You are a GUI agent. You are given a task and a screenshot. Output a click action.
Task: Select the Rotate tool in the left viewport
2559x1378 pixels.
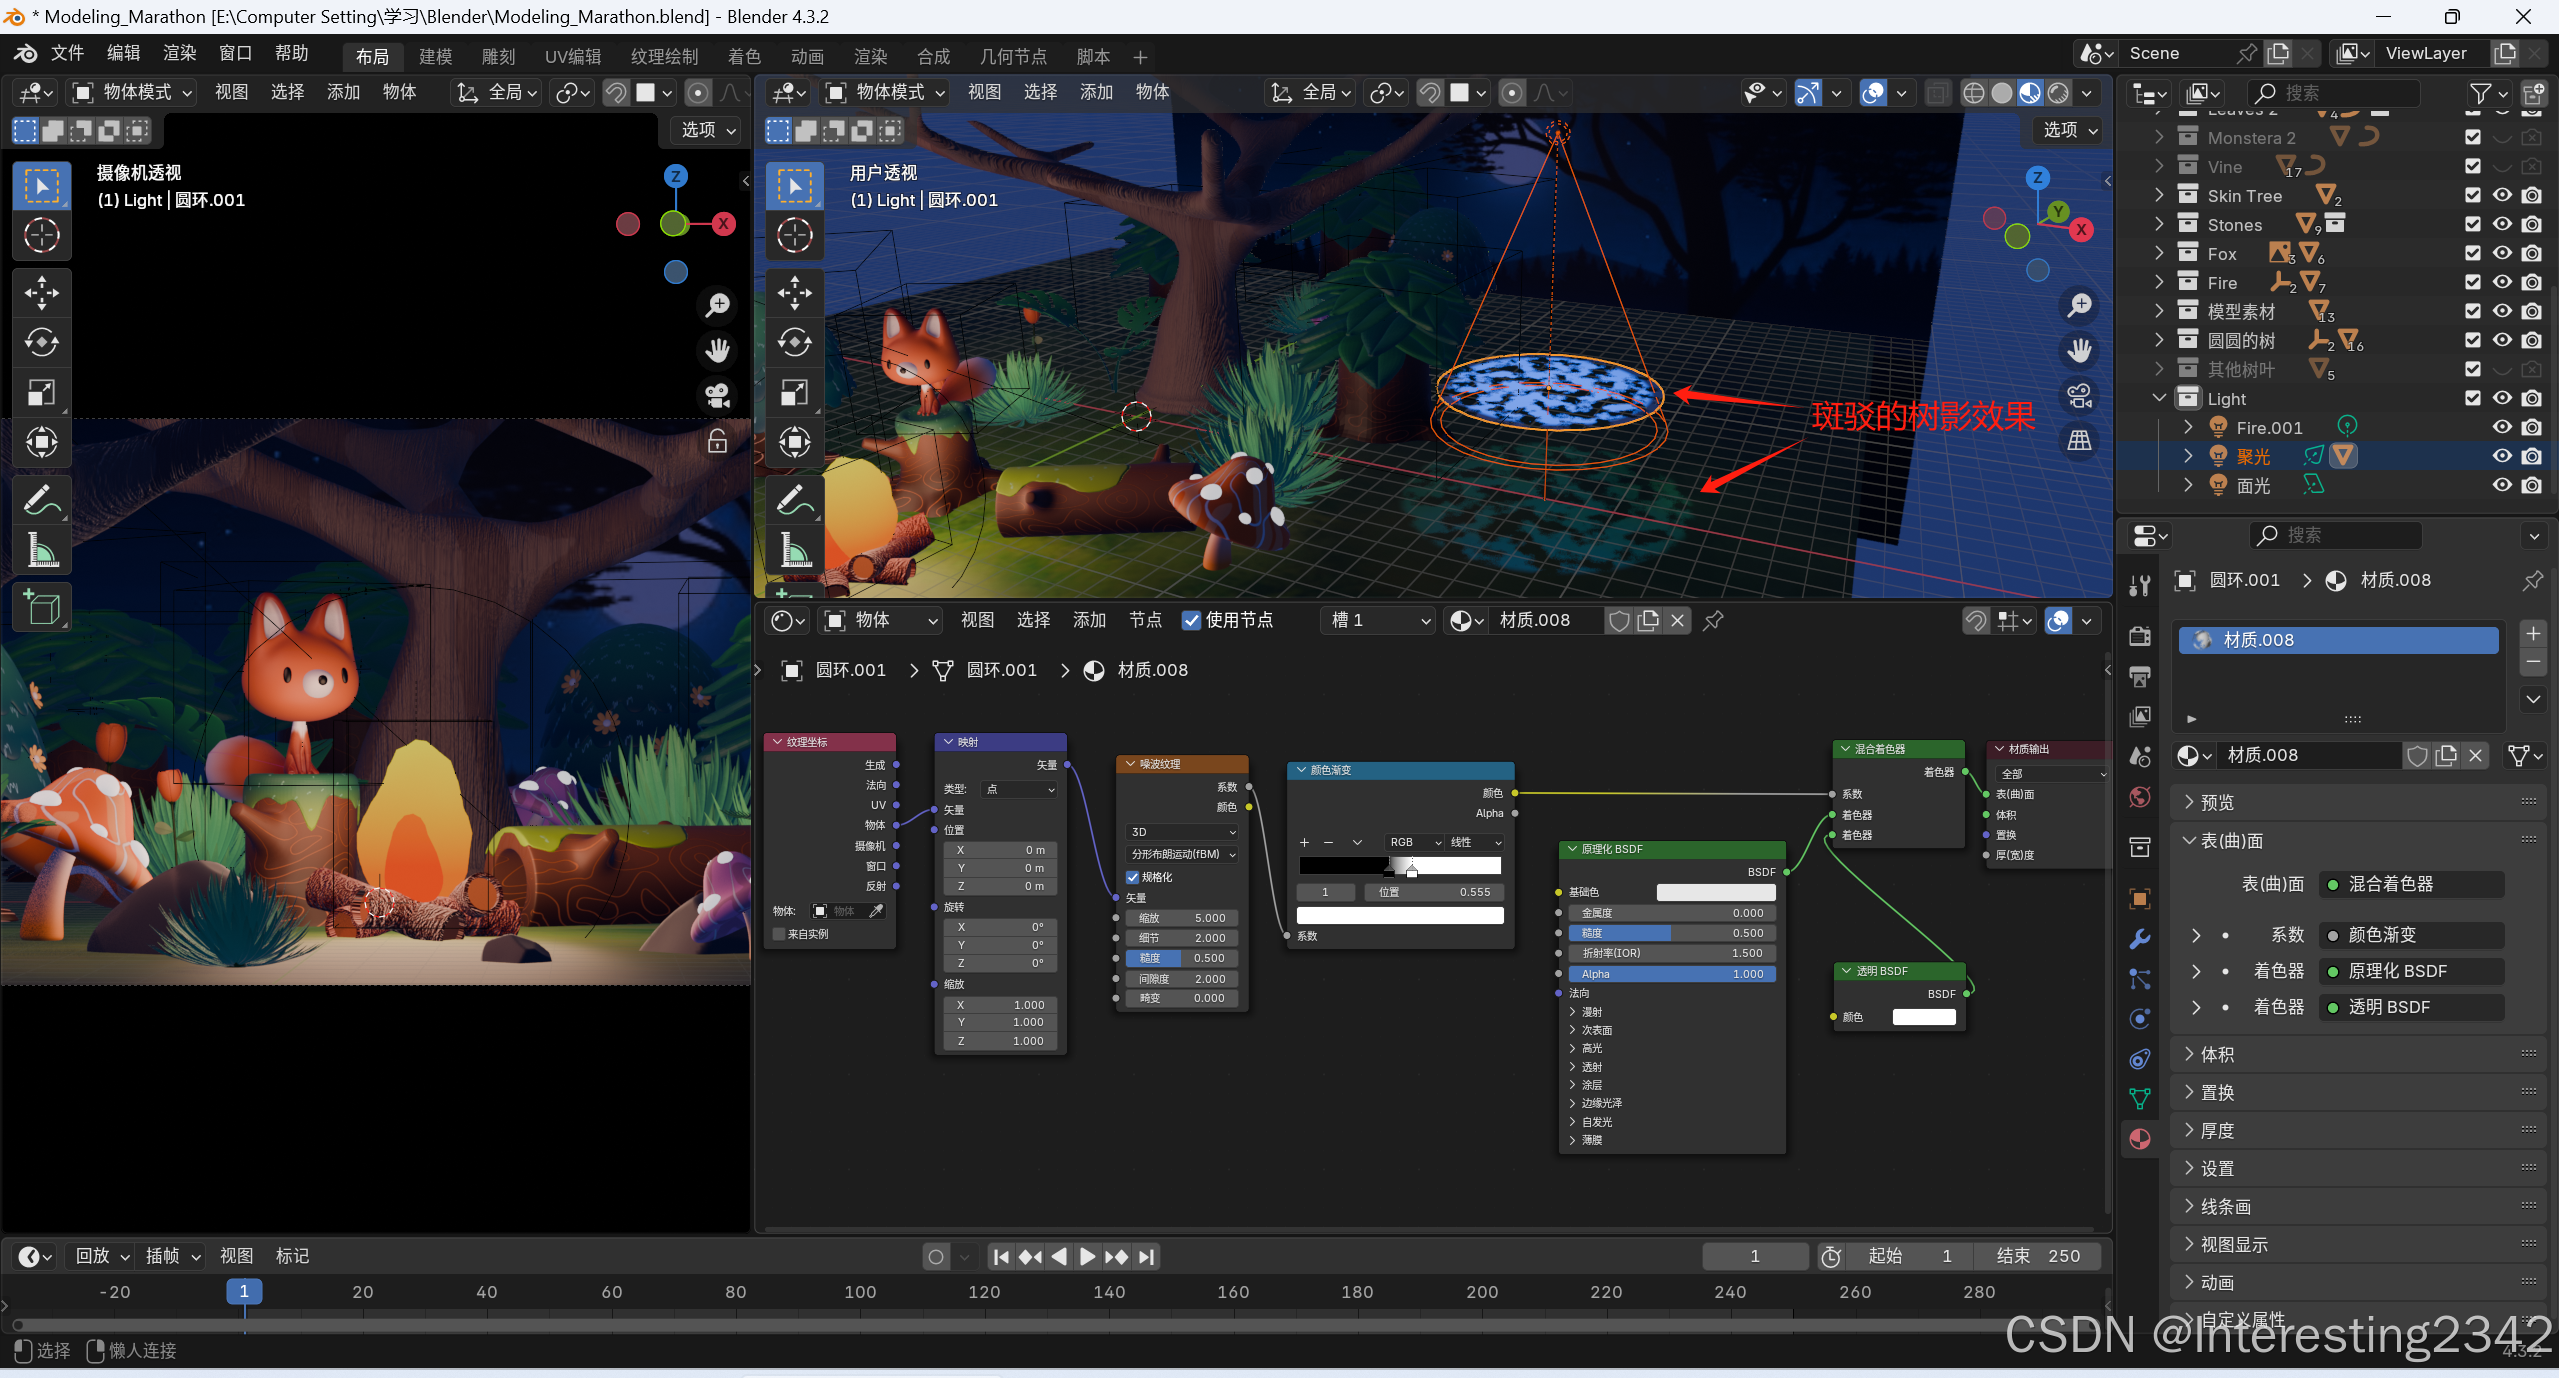click(x=41, y=343)
